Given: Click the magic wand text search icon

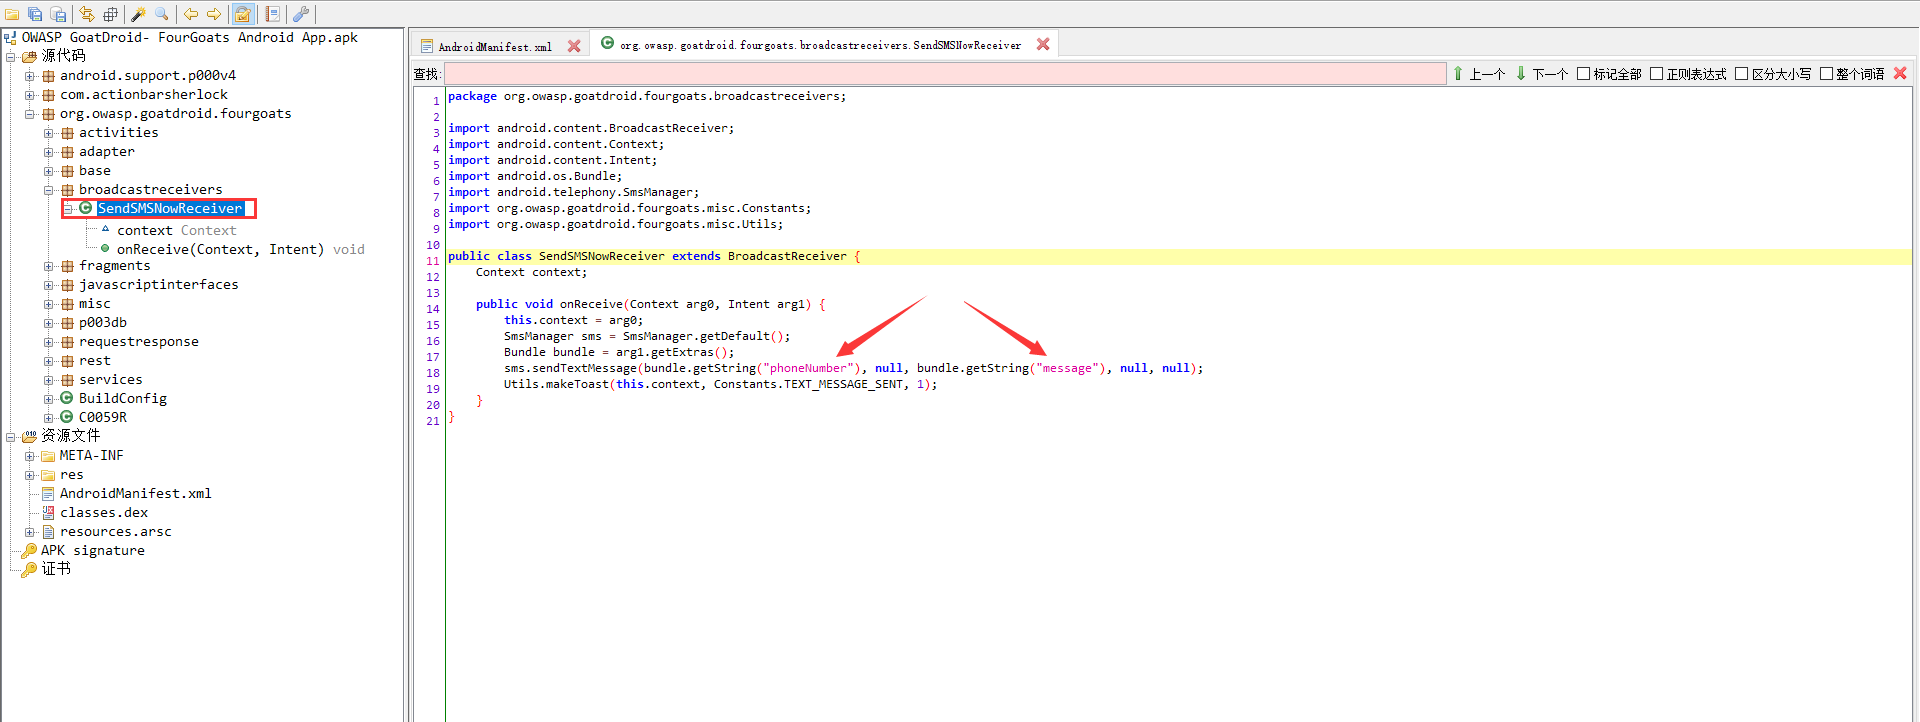Looking at the screenshot, I should [x=139, y=14].
